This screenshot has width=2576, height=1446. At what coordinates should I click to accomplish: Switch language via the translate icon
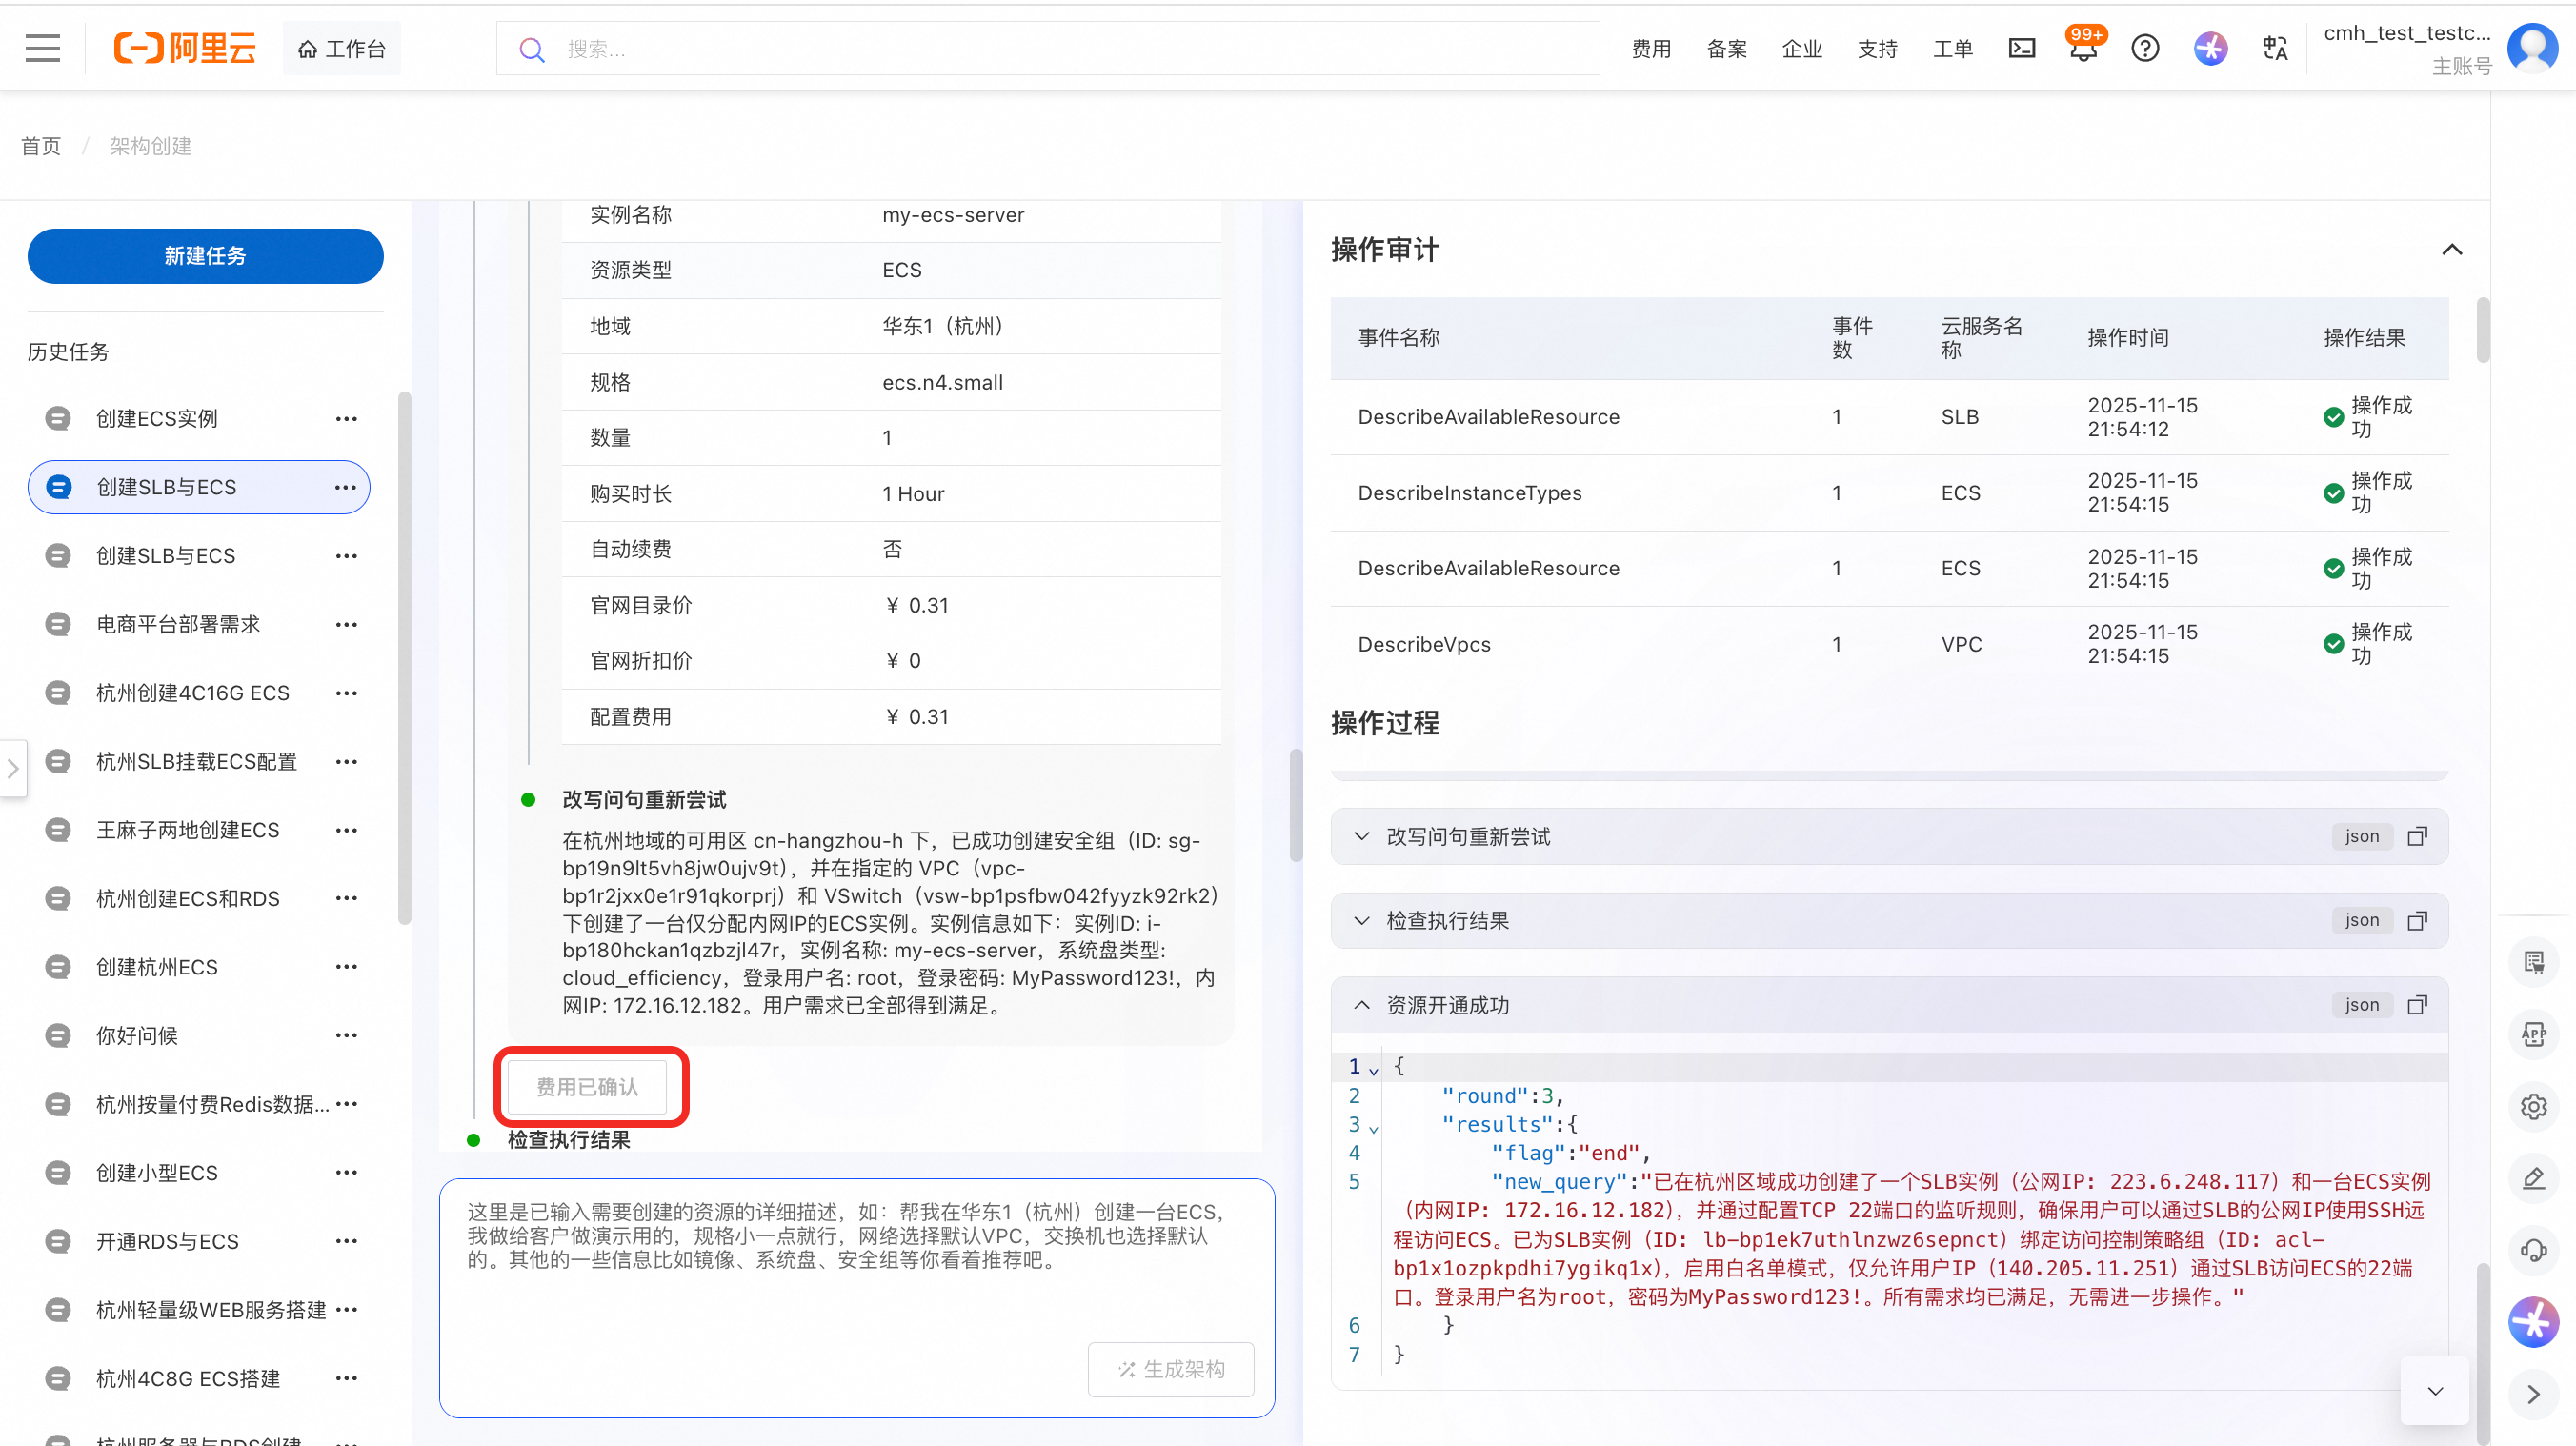tap(2275, 48)
